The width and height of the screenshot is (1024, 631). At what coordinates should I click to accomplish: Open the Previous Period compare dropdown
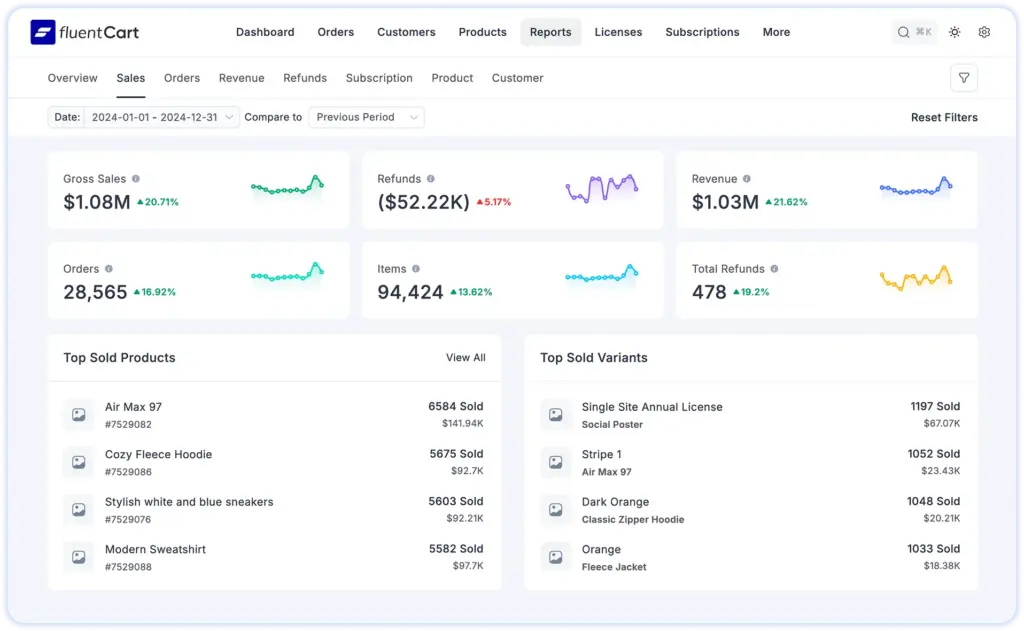click(x=365, y=116)
